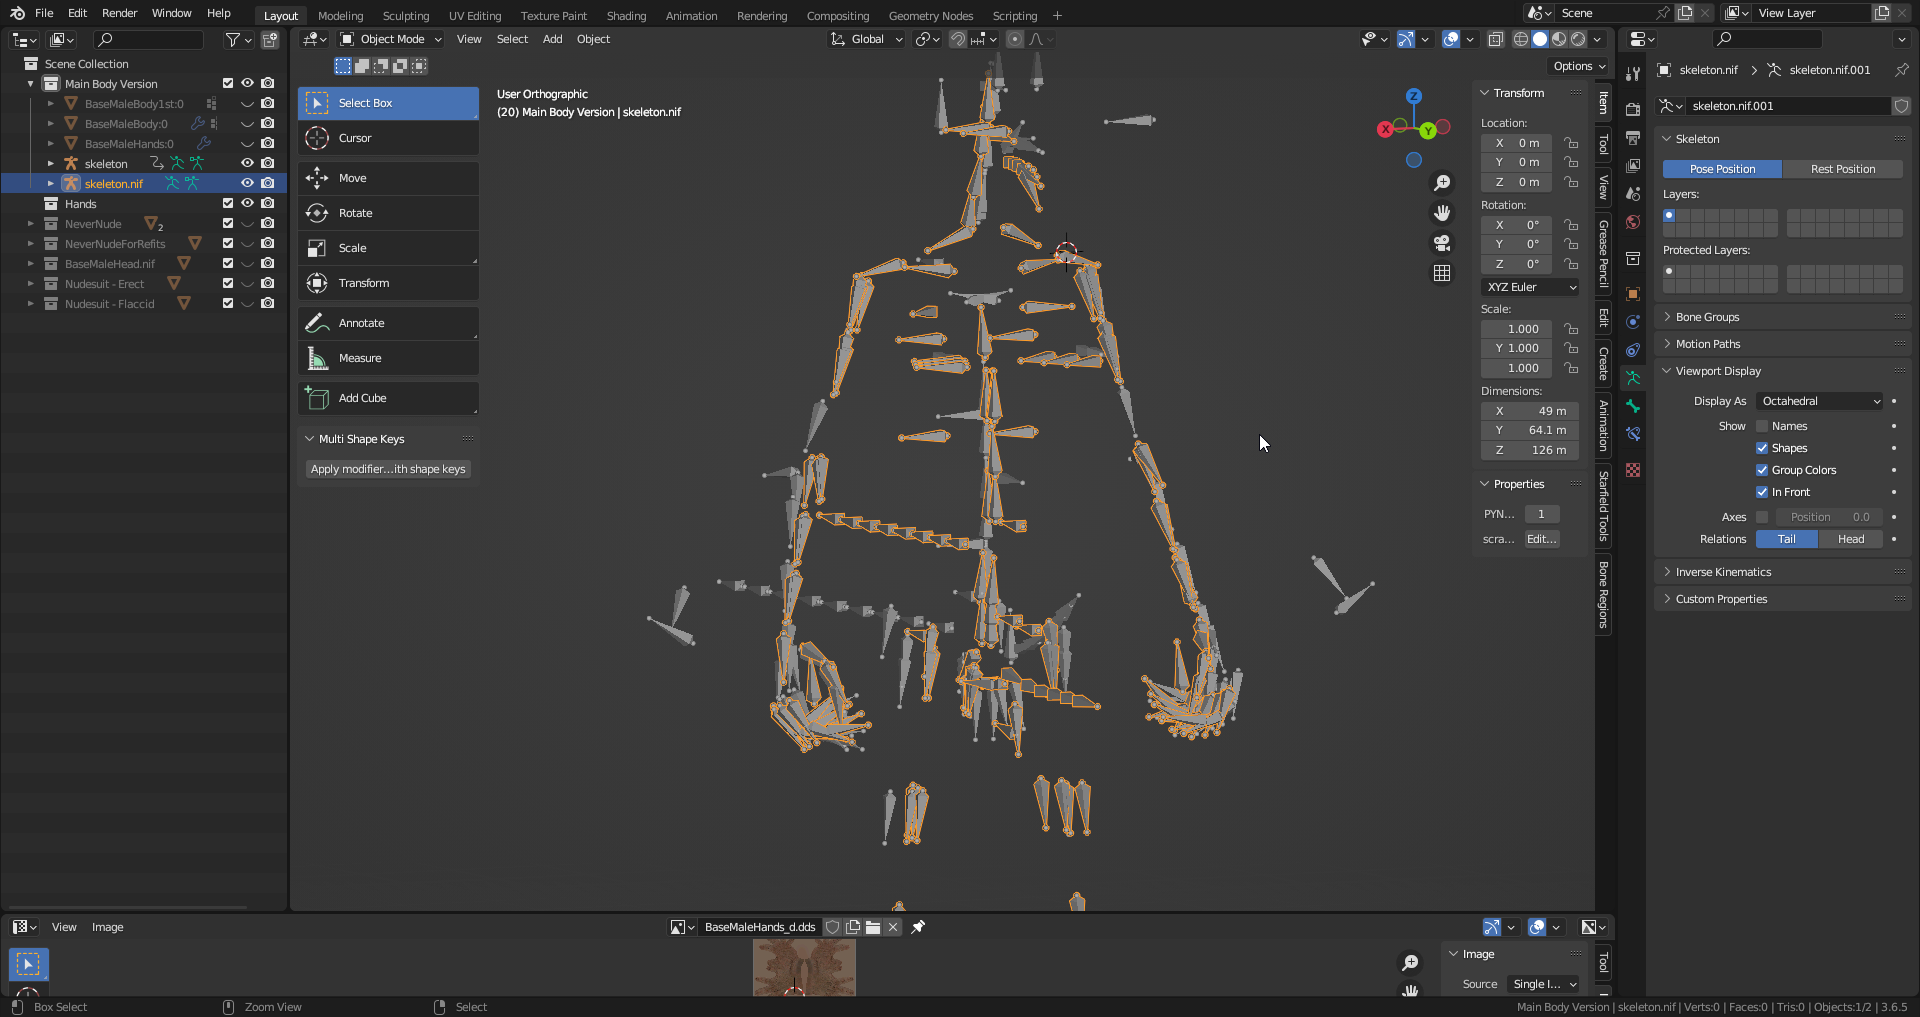1920x1017 pixels.
Task: Open the Object Properties tab
Action: [1633, 295]
